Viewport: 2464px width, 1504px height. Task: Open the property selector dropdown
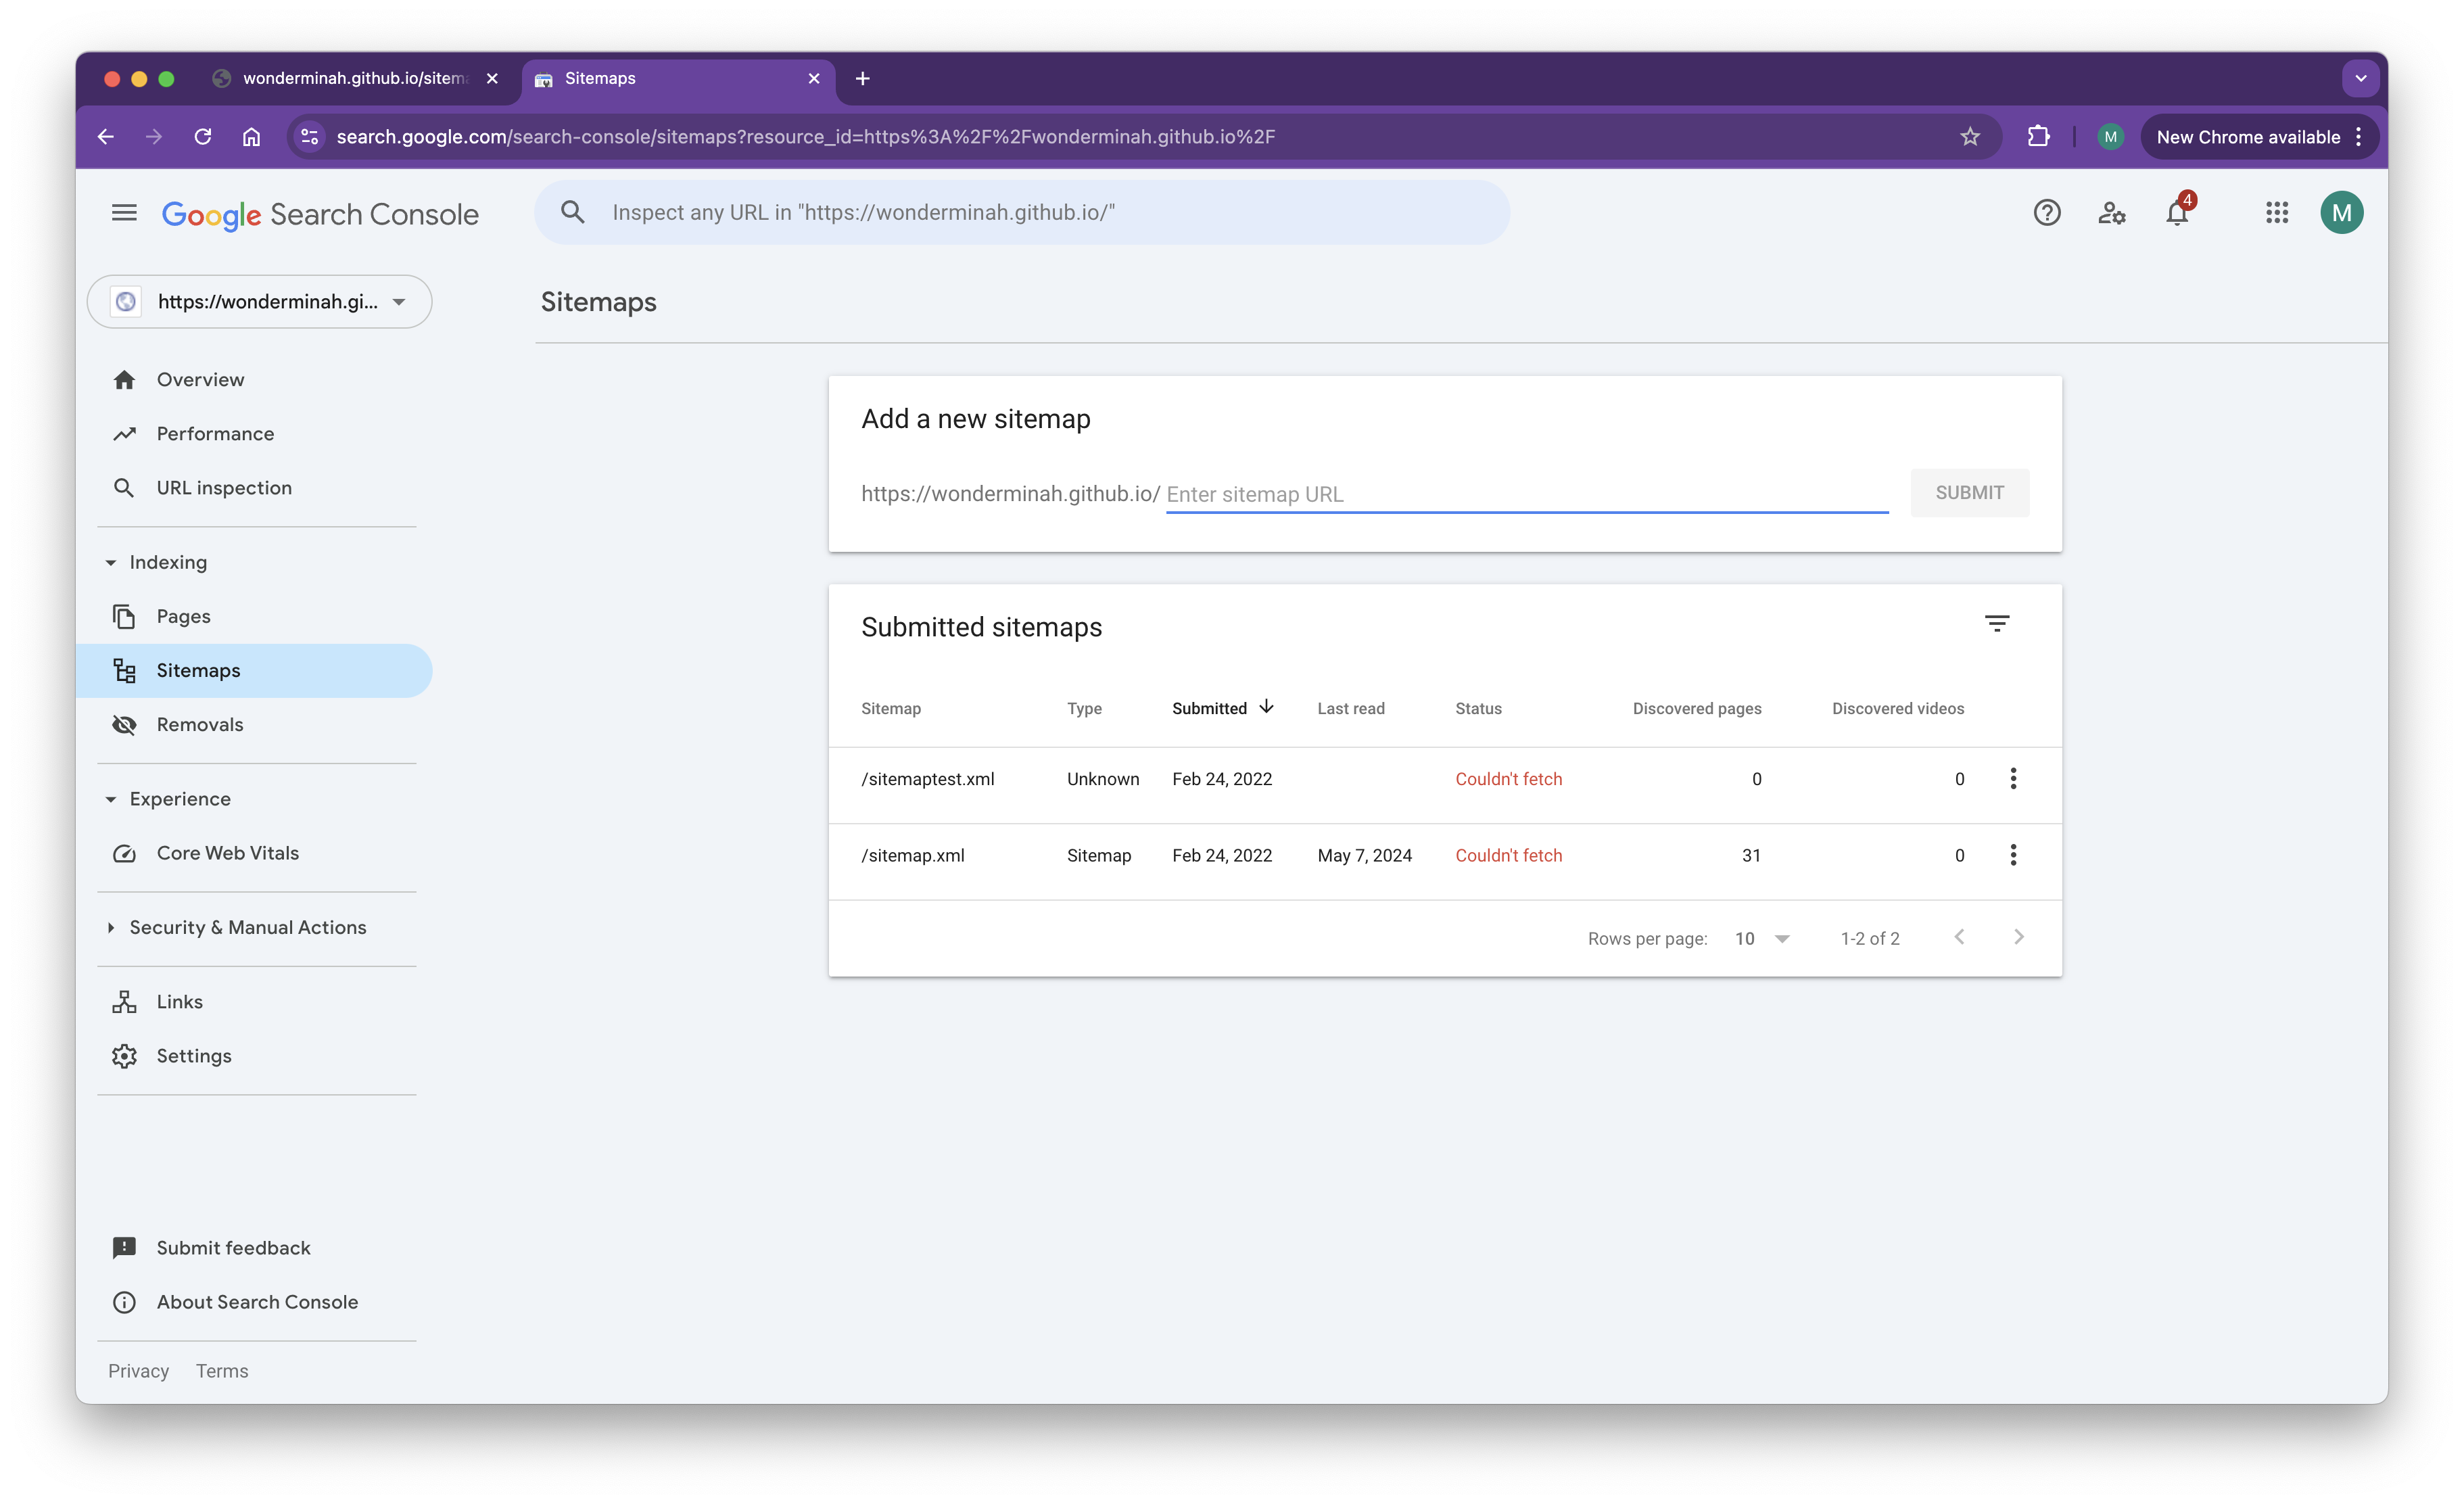260,302
